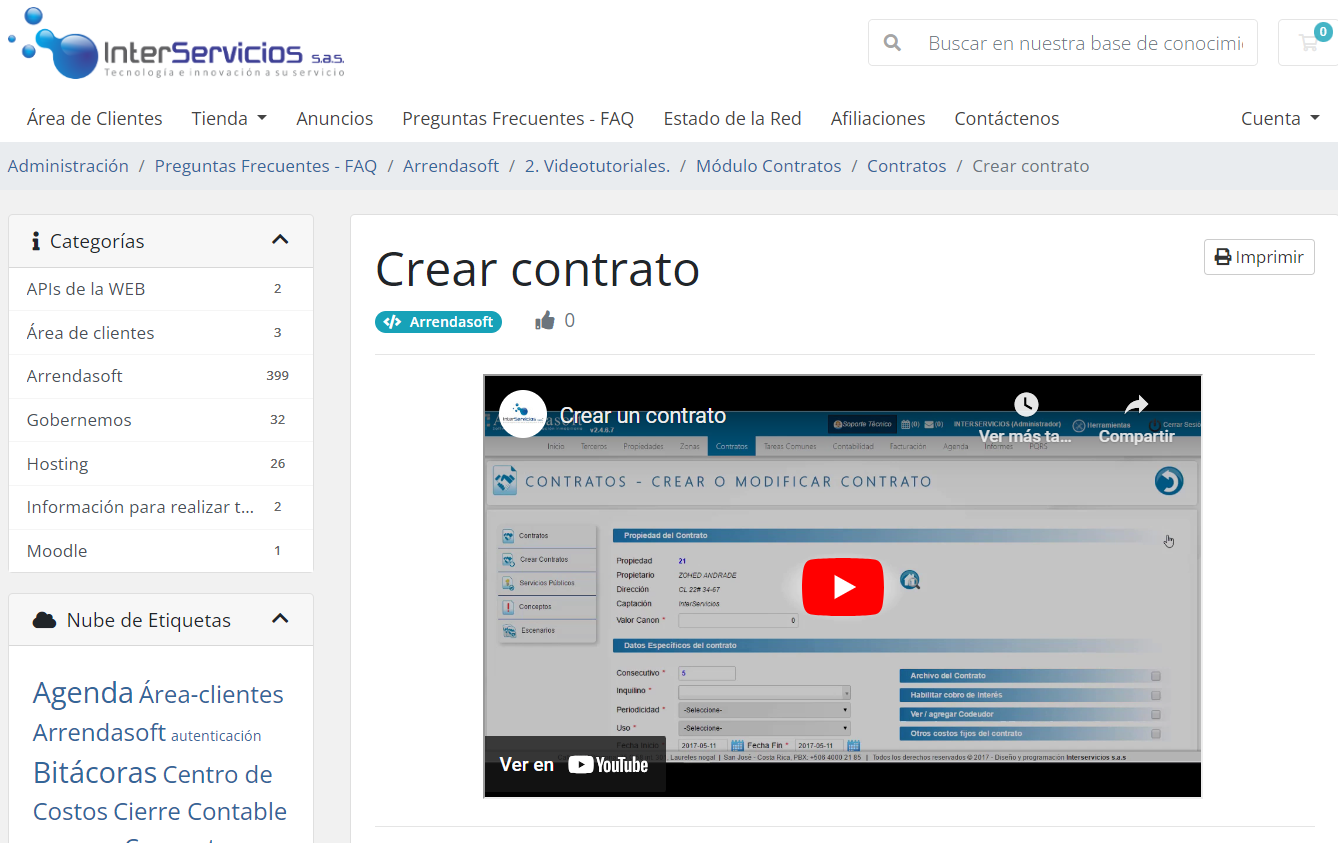The height and width of the screenshot is (843, 1338).
Task: Select Gobernemos category
Action: tap(161, 420)
